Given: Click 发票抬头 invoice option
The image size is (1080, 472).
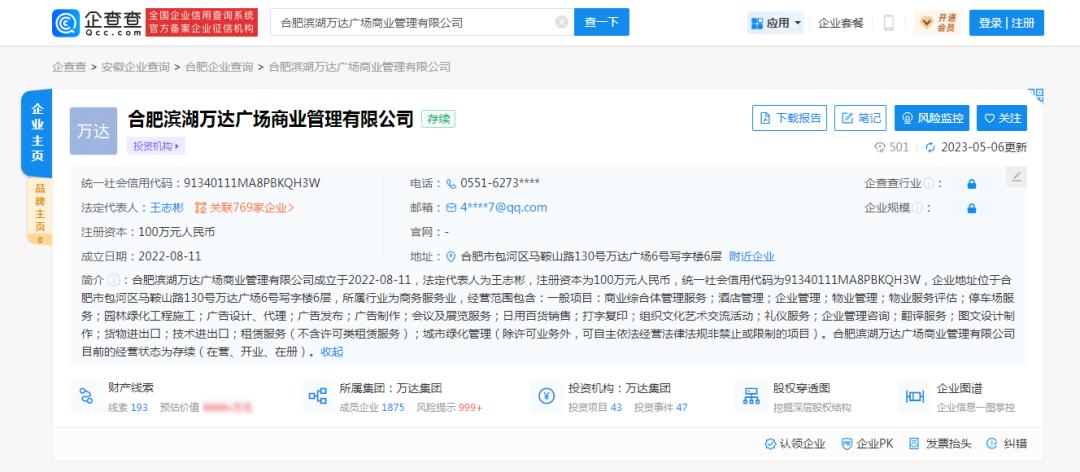Looking at the screenshot, I should click(x=940, y=444).
